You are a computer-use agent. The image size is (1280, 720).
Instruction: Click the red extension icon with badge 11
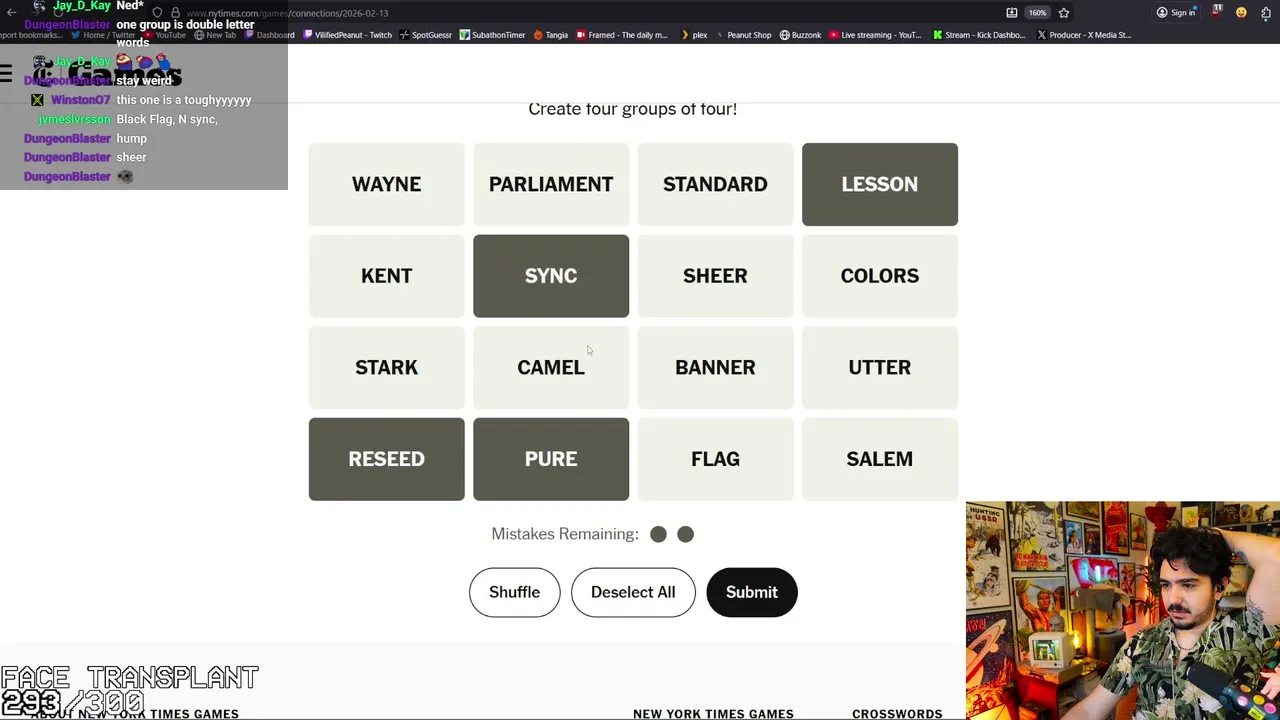click(x=1217, y=12)
